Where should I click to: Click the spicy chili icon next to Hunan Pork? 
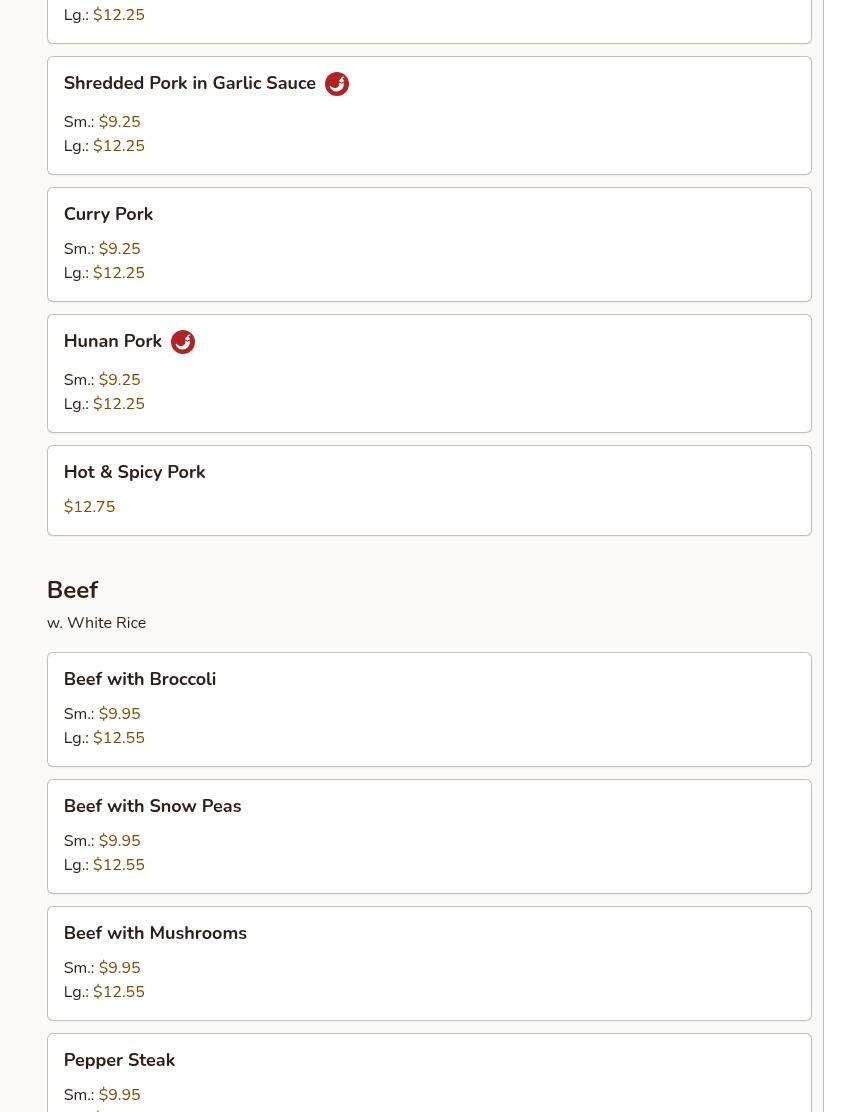click(183, 342)
